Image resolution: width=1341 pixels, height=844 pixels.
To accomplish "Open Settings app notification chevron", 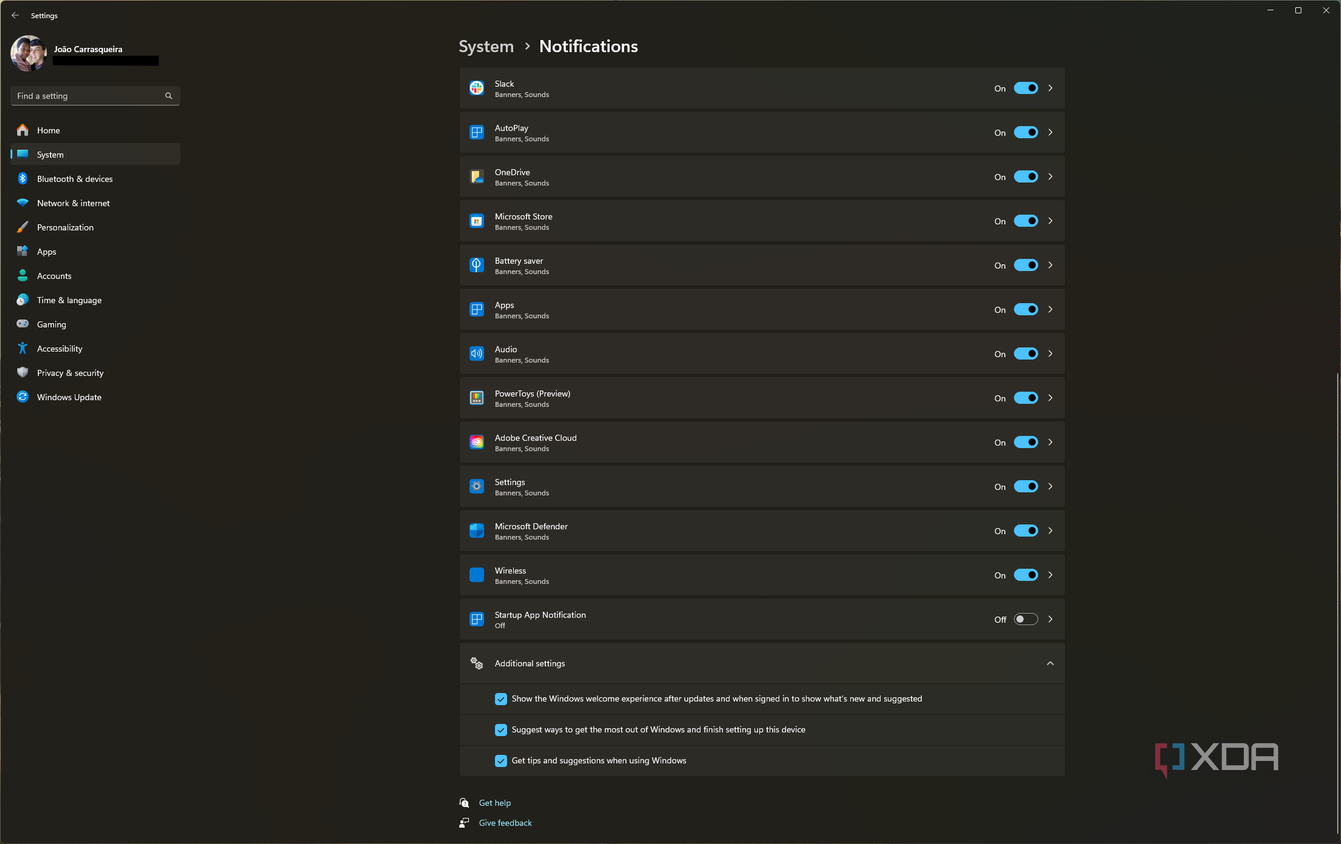I will pyautogui.click(x=1050, y=486).
